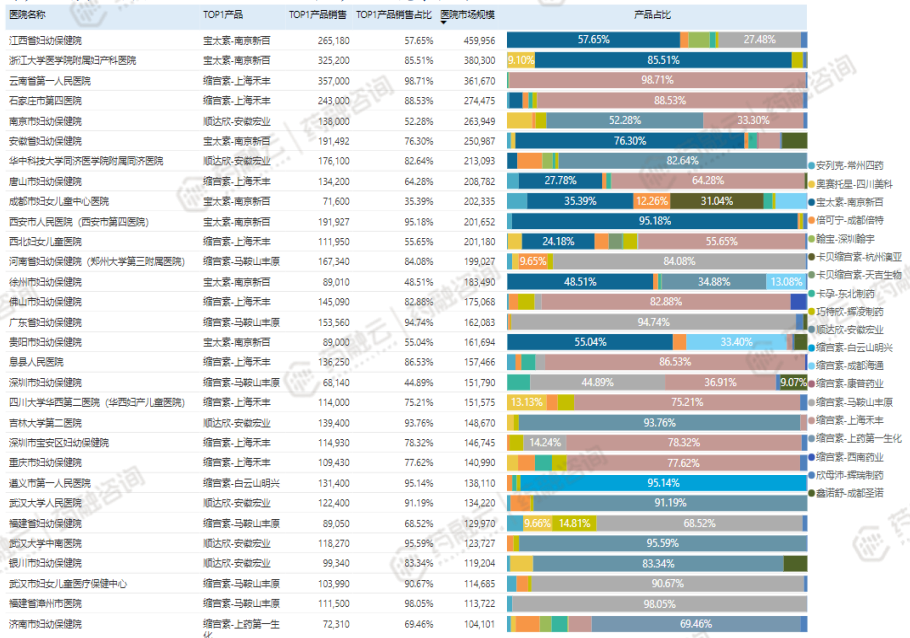Select the 倍可宁-成都倍特 legend entry
The width and height of the screenshot is (910, 638).
click(846, 220)
